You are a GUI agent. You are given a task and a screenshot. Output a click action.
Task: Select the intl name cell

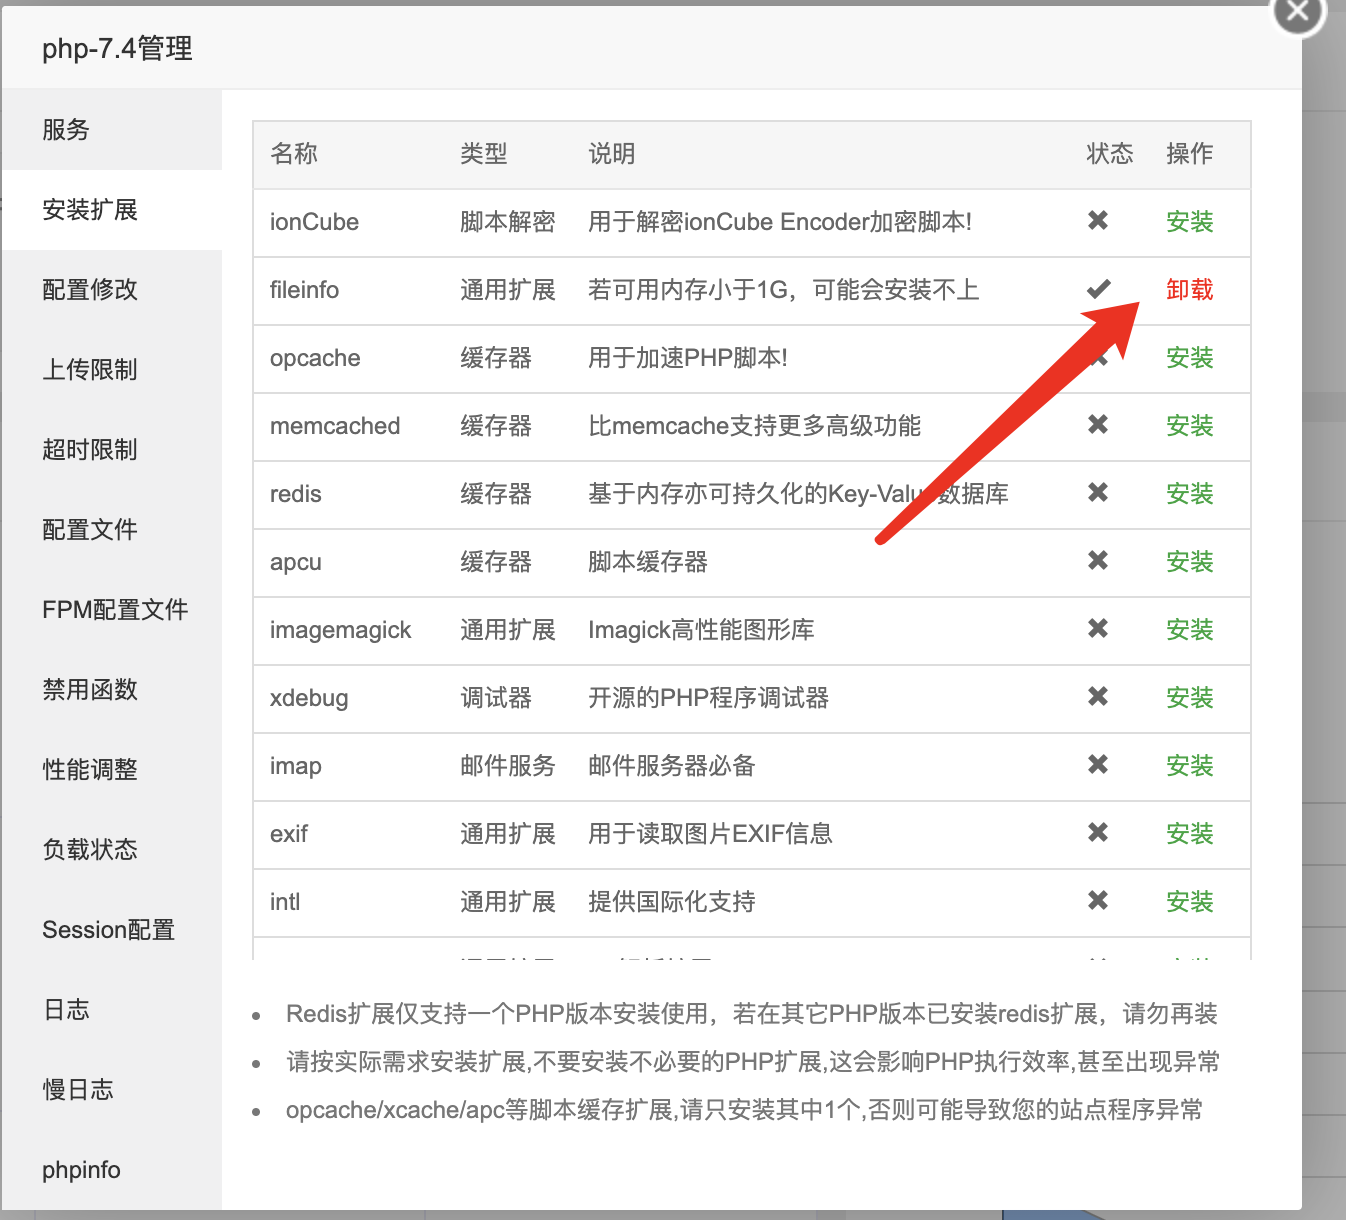click(x=285, y=902)
